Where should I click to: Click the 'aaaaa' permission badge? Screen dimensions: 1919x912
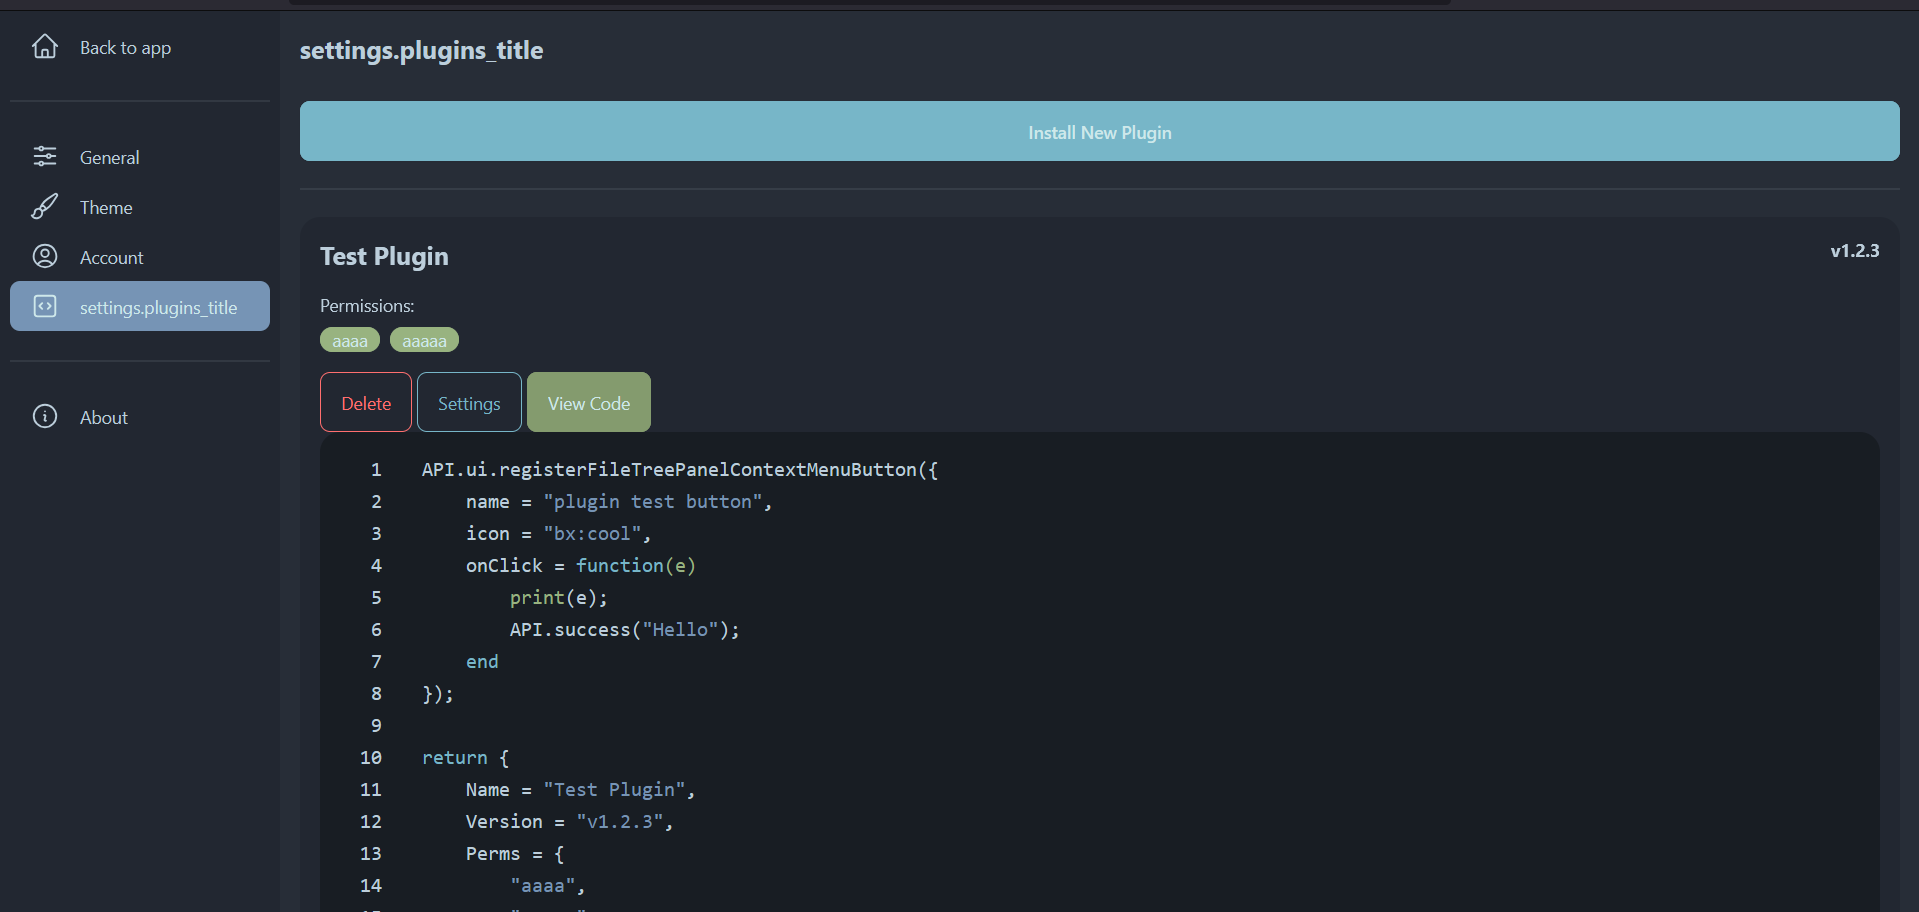[424, 341]
